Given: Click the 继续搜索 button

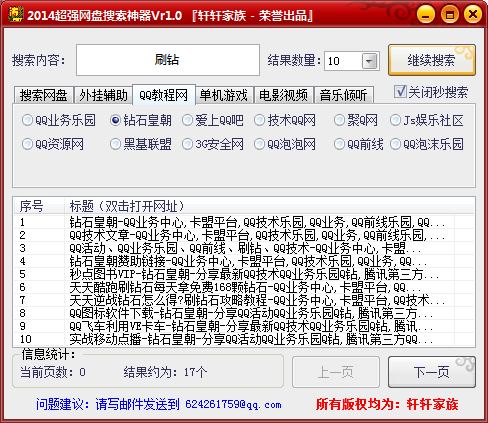Looking at the screenshot, I should pyautogui.click(x=432, y=60).
